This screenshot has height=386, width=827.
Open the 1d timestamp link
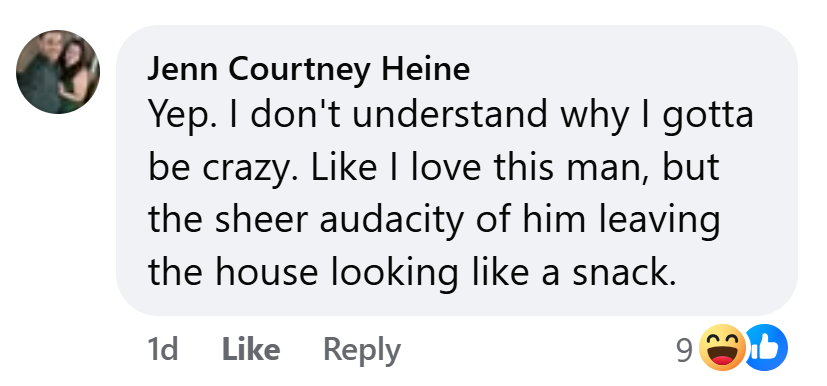tap(162, 349)
